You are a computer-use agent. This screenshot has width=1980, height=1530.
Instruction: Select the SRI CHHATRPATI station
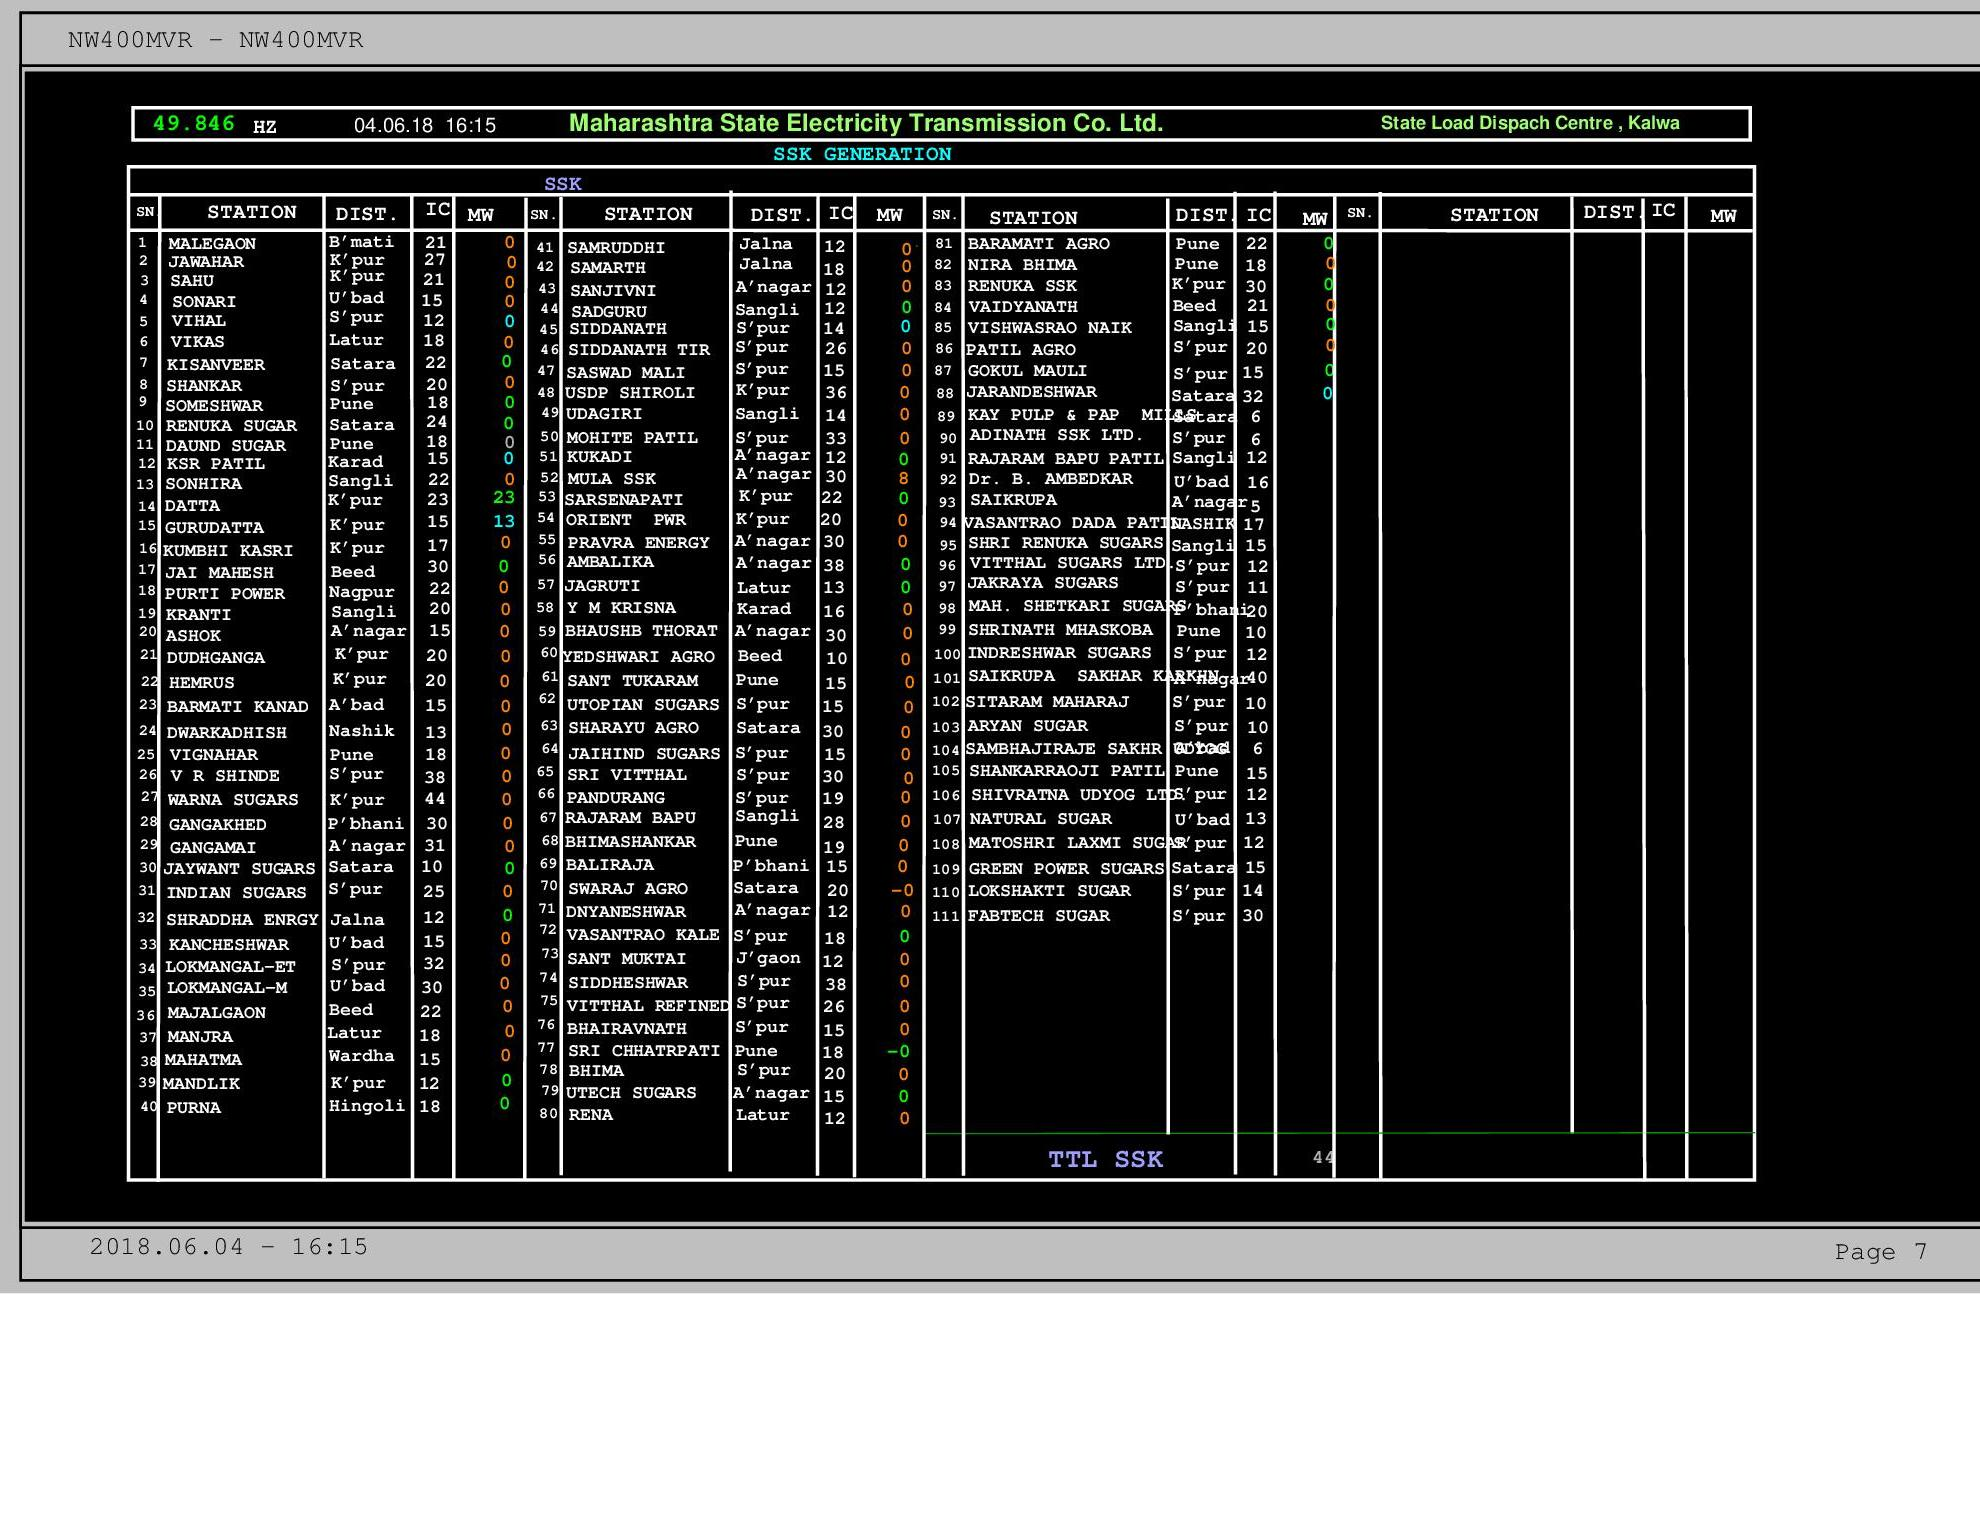(644, 1051)
